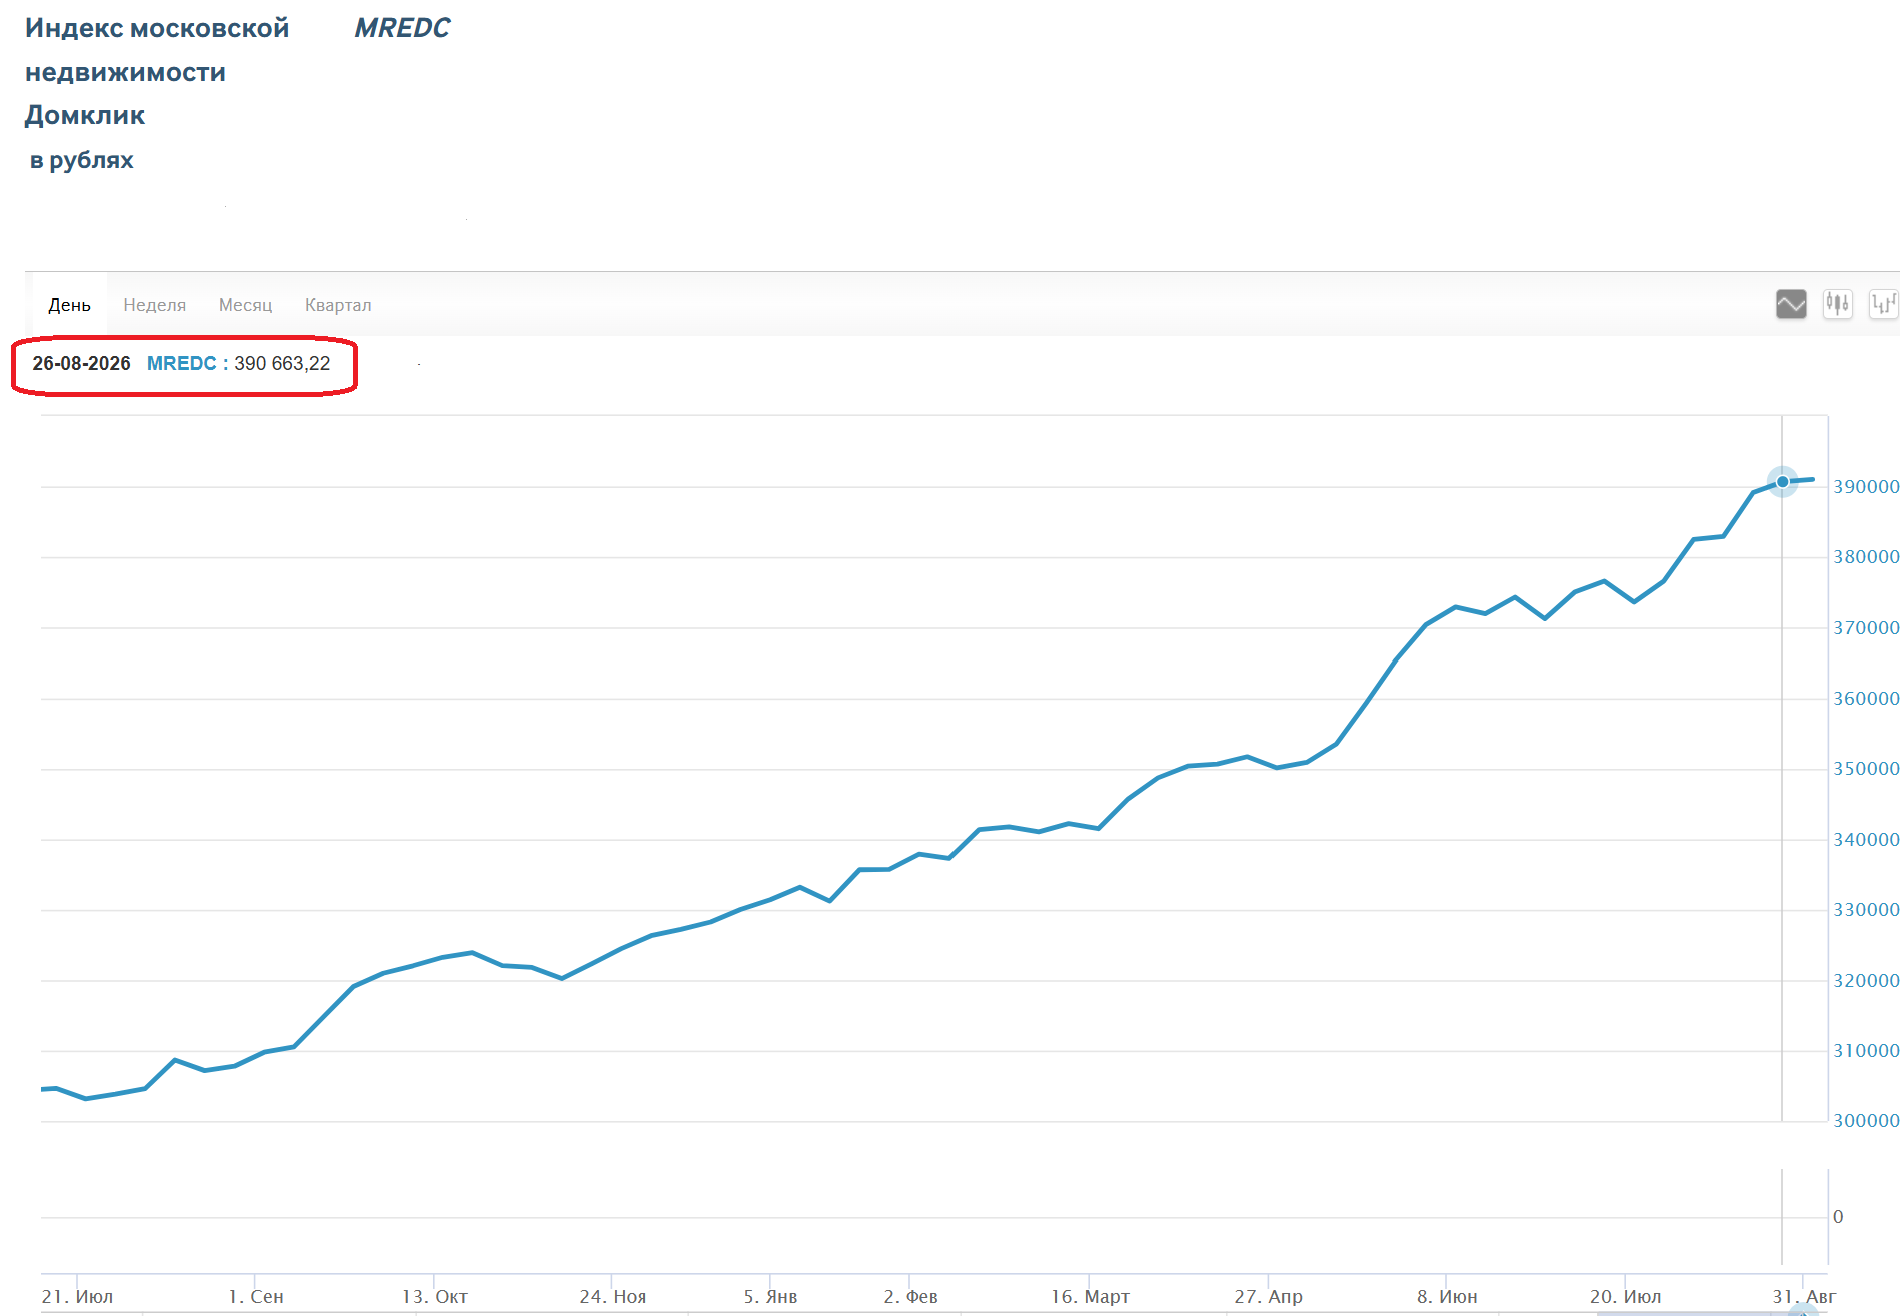Switch to candlestick chart icon
The image size is (1900, 1316).
click(x=1837, y=303)
